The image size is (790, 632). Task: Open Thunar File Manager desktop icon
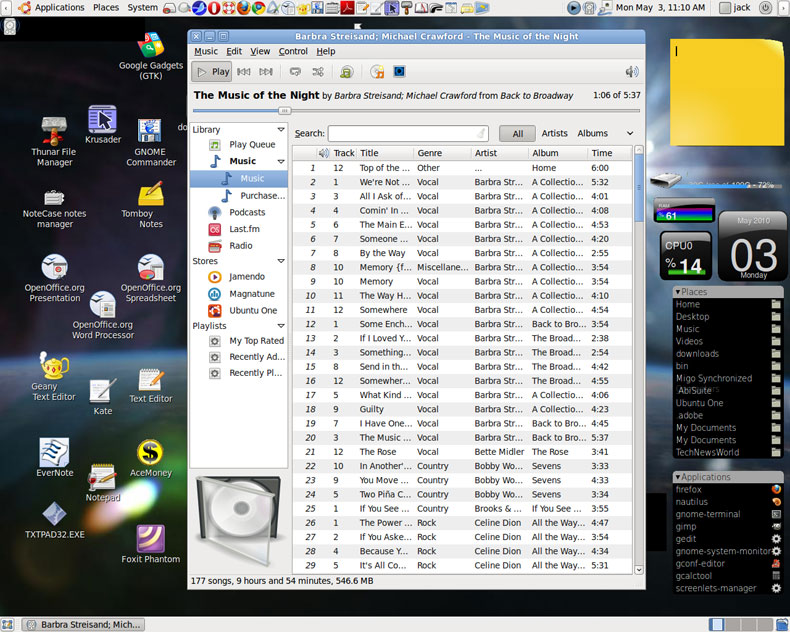tap(54, 142)
